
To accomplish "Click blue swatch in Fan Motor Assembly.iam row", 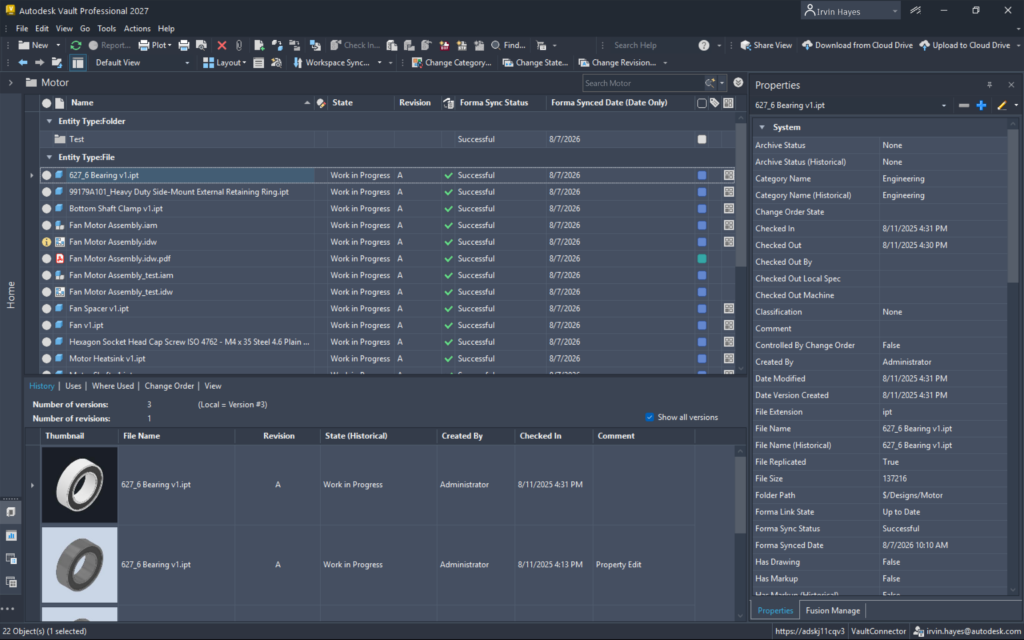I will tap(701, 225).
